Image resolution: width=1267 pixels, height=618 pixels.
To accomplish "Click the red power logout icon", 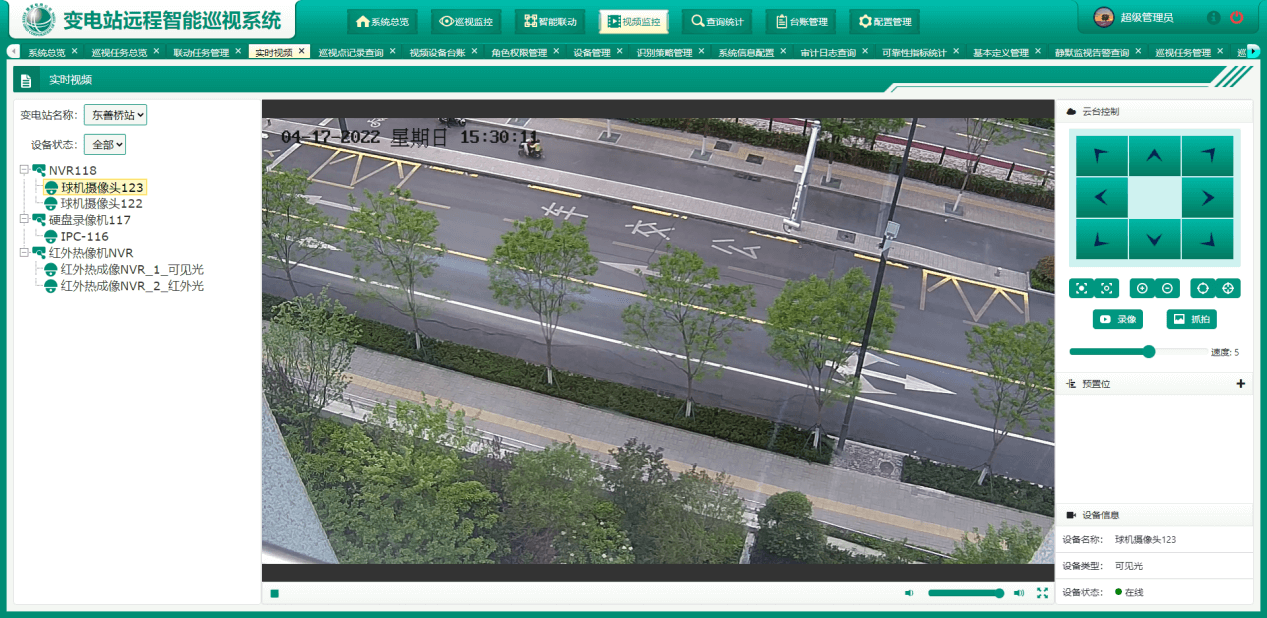I will (x=1236, y=18).
